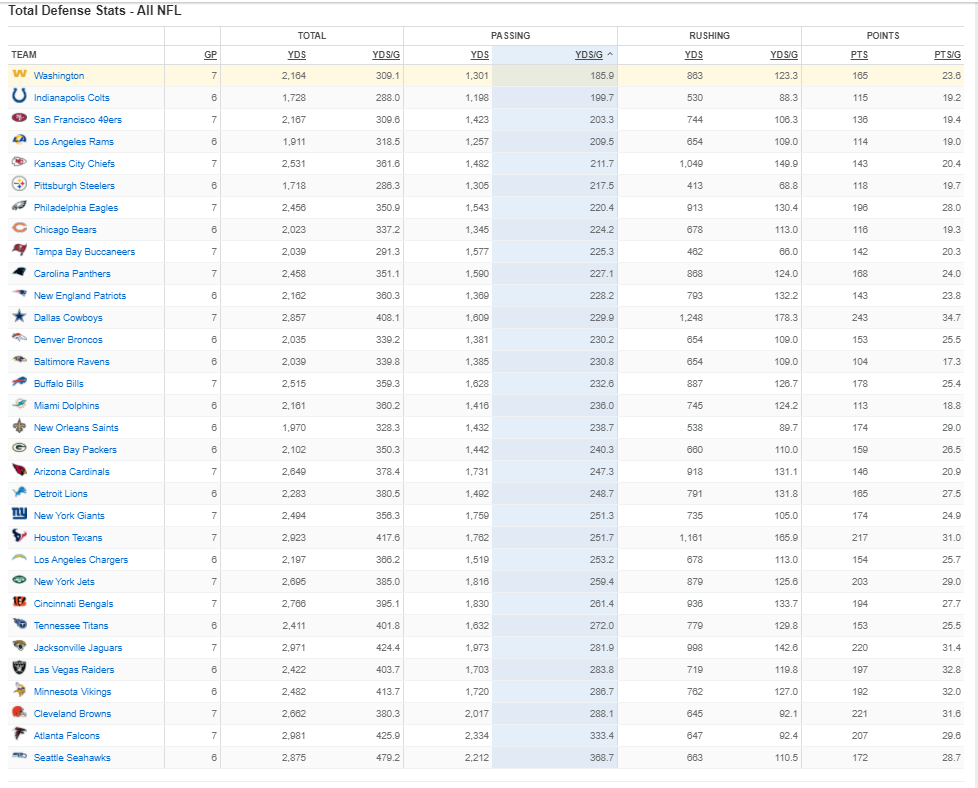Click the Cleveland Browns helmet logo
This screenshot has height=788, width=978.
click(19, 711)
